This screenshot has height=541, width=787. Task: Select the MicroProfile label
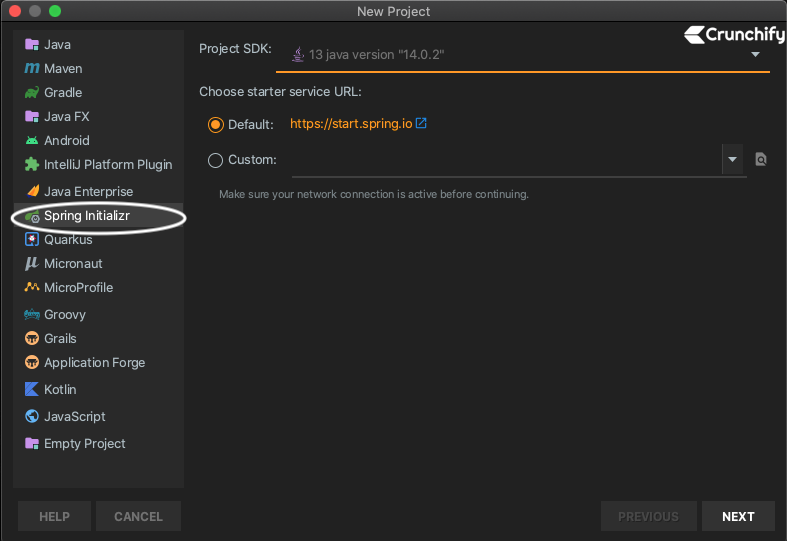[x=78, y=288]
